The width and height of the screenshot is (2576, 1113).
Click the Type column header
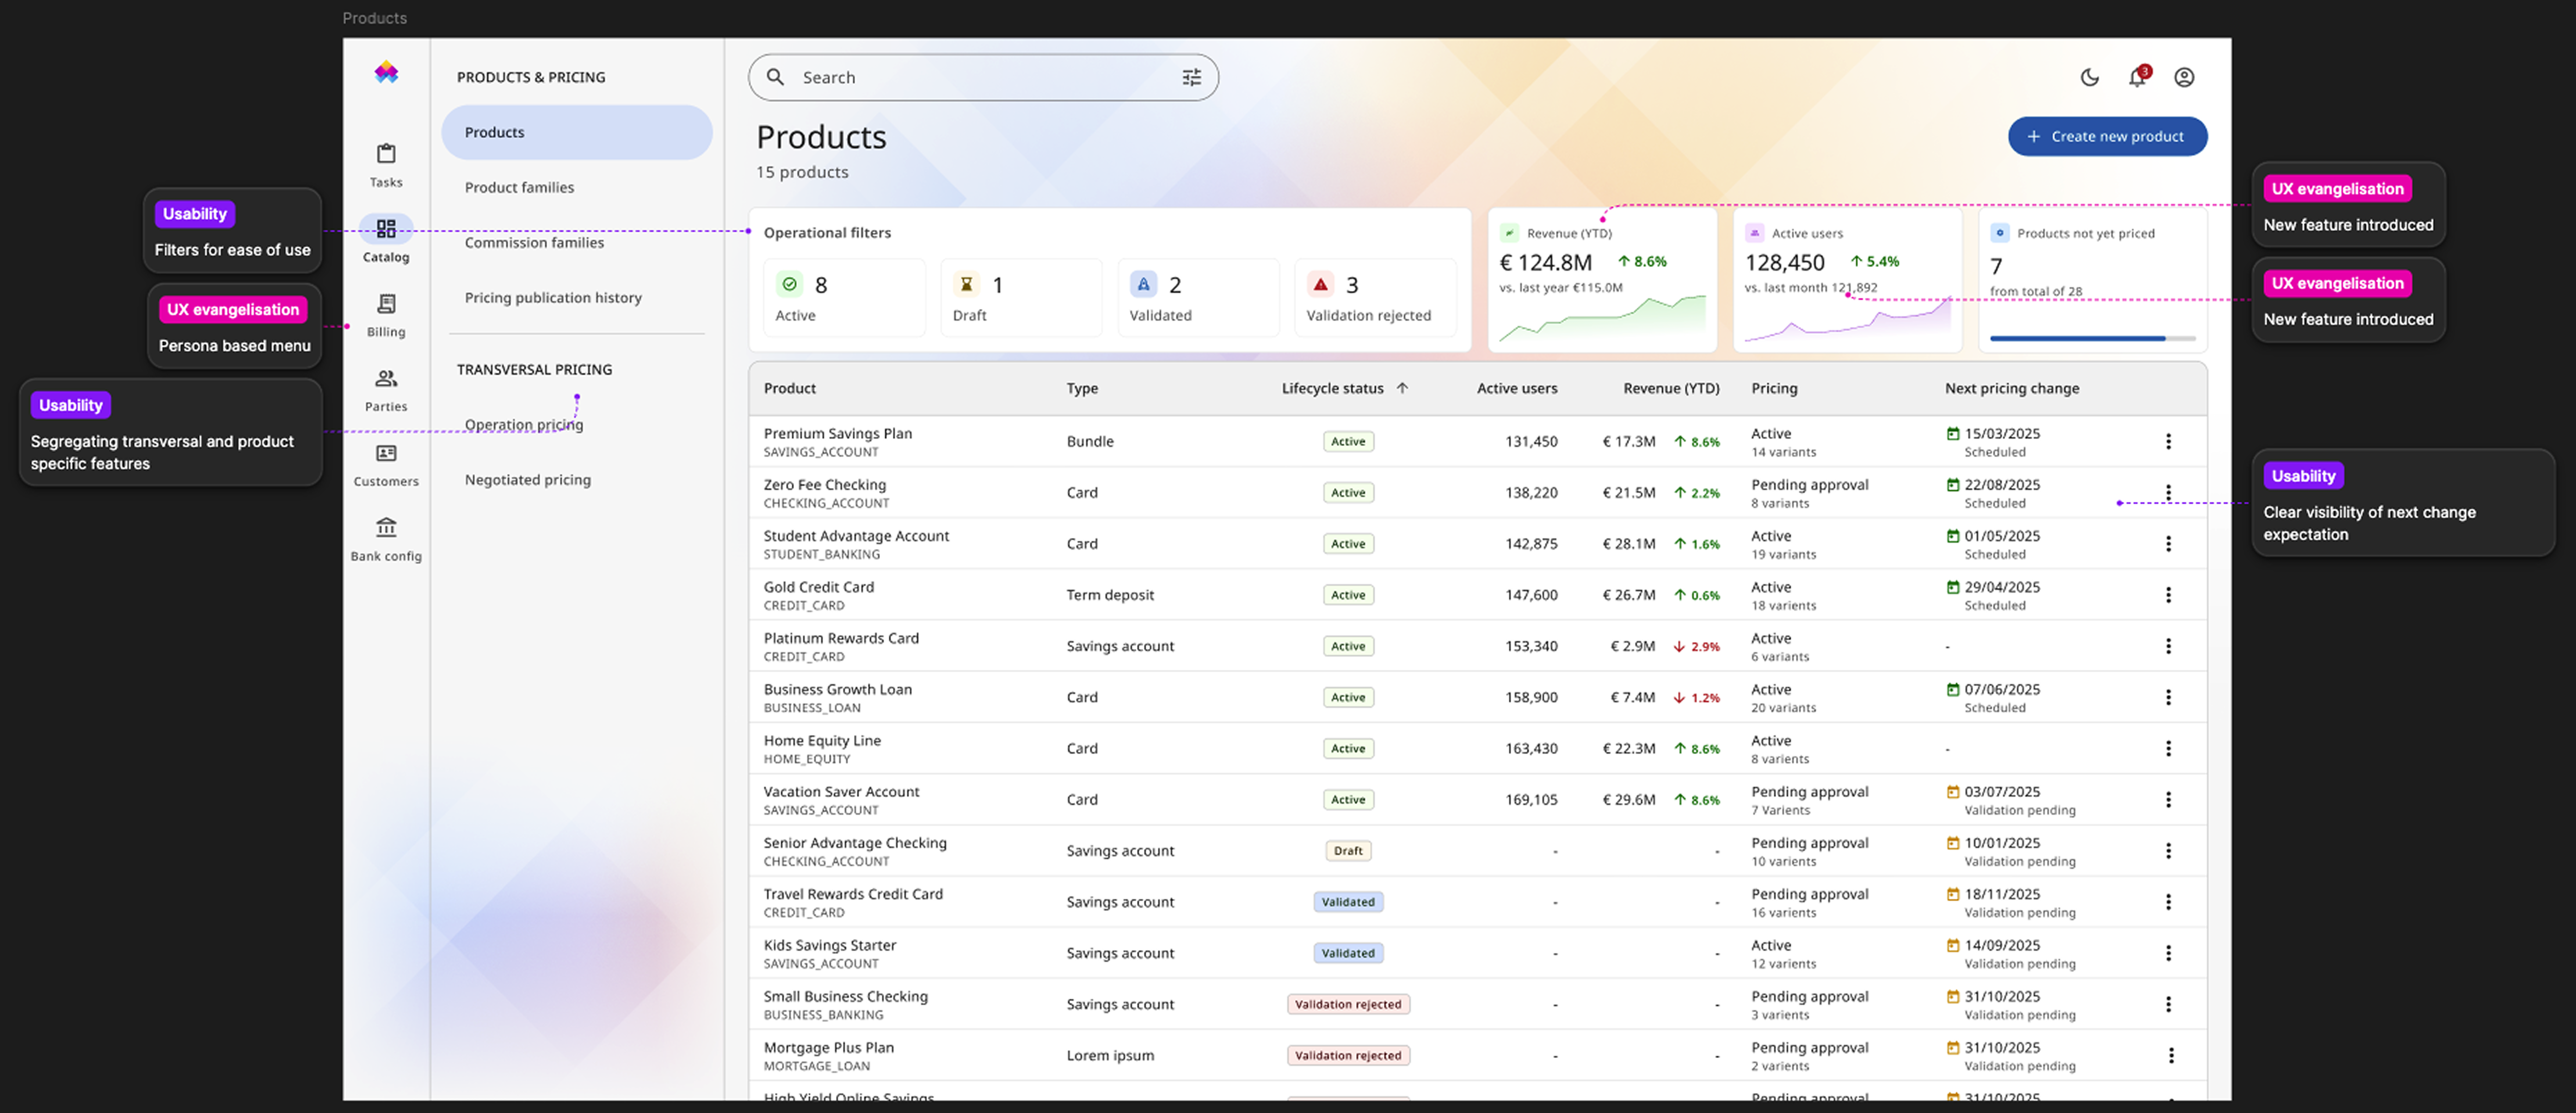click(1082, 388)
